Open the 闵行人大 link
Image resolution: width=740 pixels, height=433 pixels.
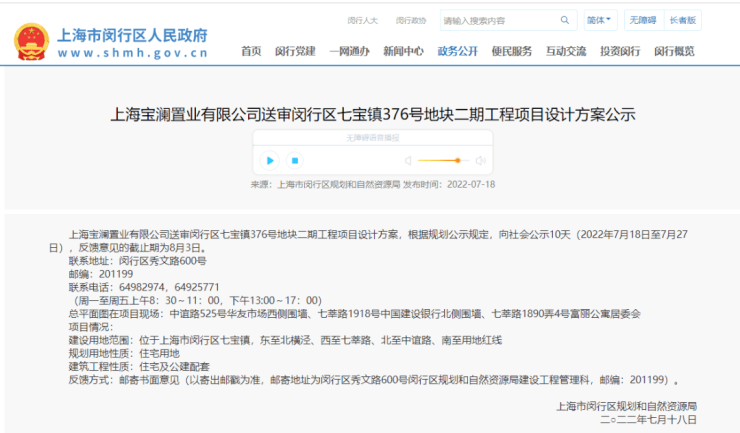(362, 20)
